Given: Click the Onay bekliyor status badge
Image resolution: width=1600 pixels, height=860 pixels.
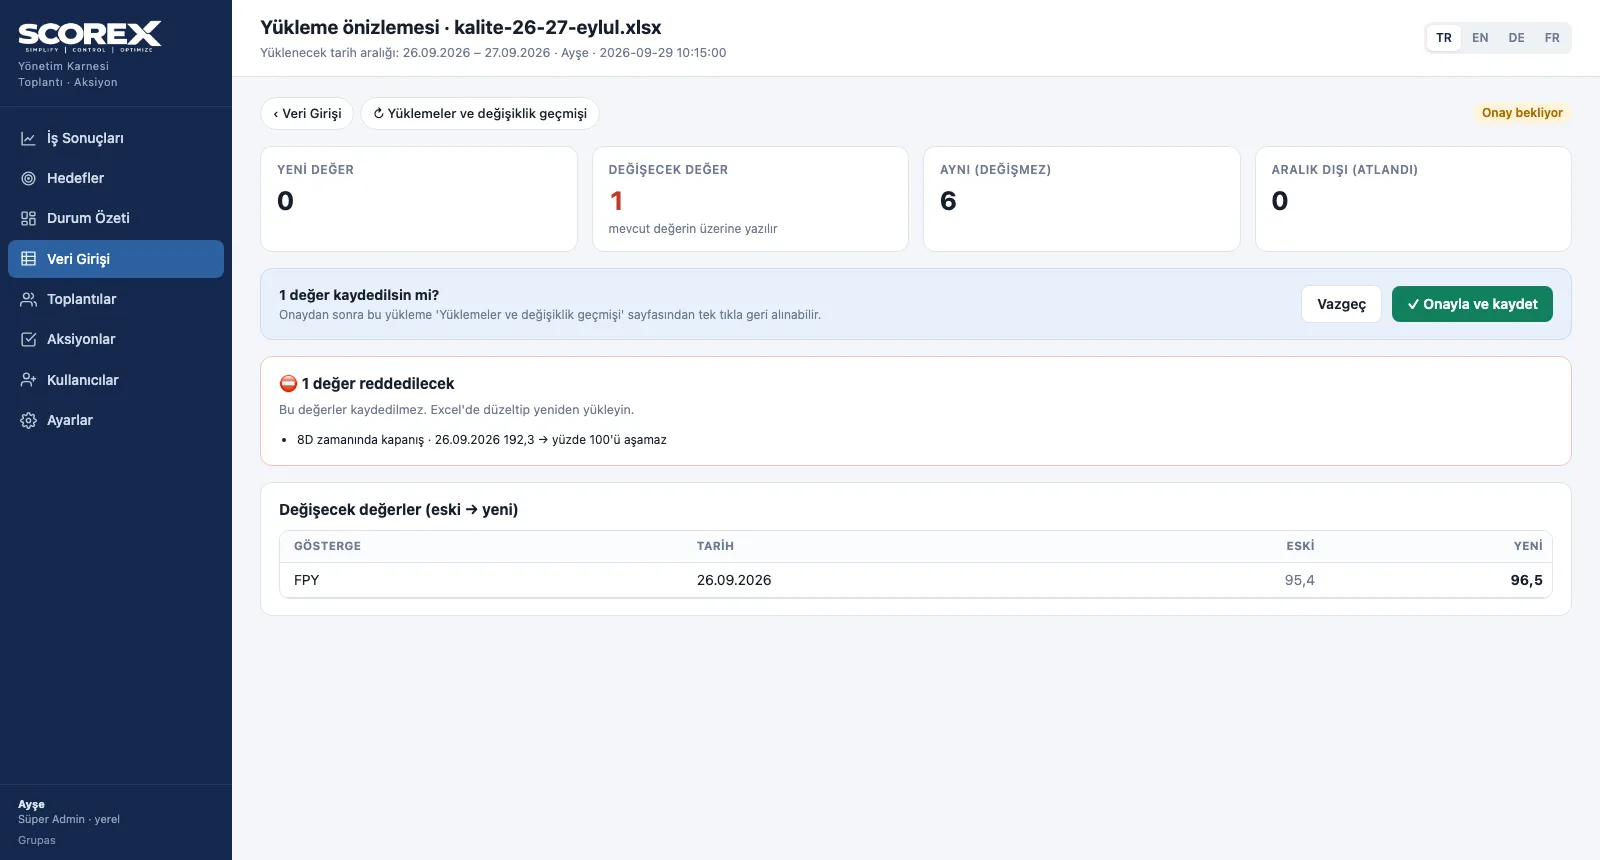Looking at the screenshot, I should click(x=1522, y=113).
